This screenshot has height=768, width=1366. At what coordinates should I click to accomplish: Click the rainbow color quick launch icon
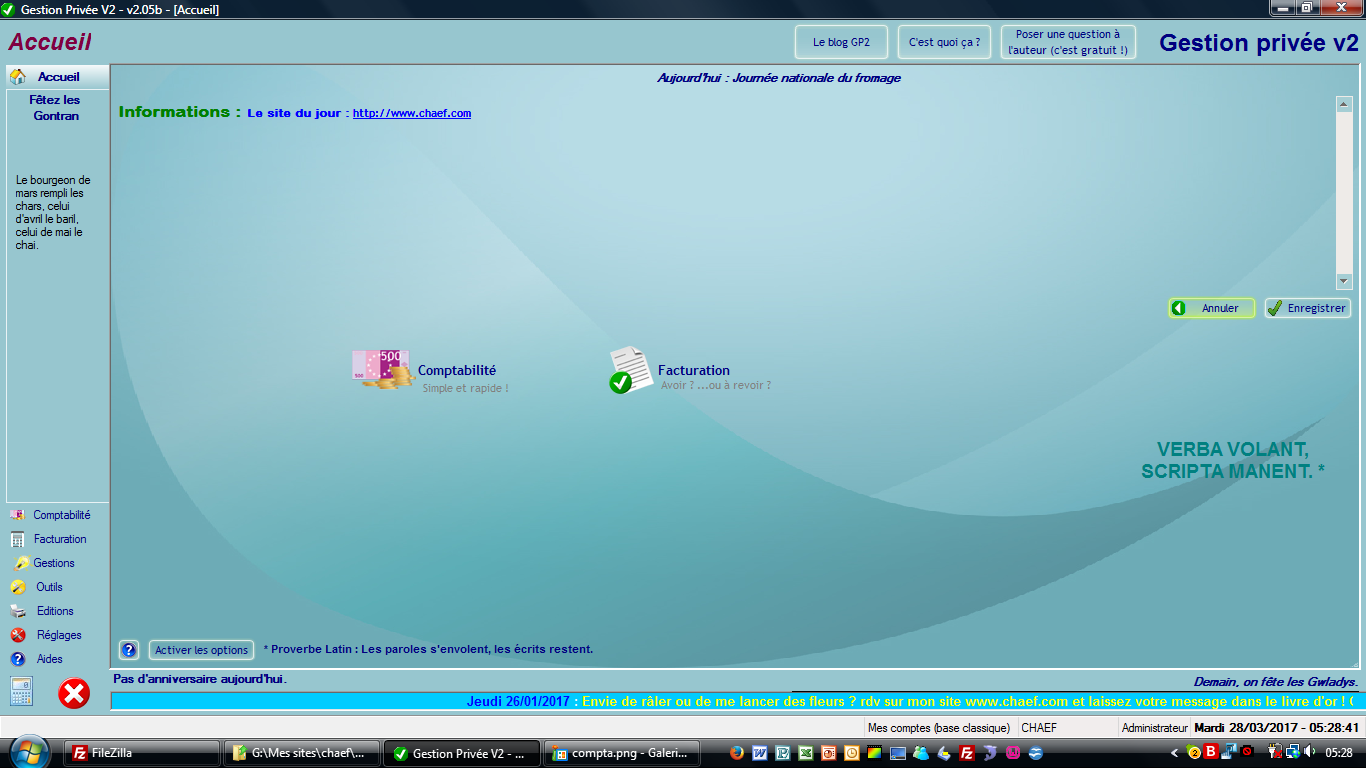pos(875,753)
